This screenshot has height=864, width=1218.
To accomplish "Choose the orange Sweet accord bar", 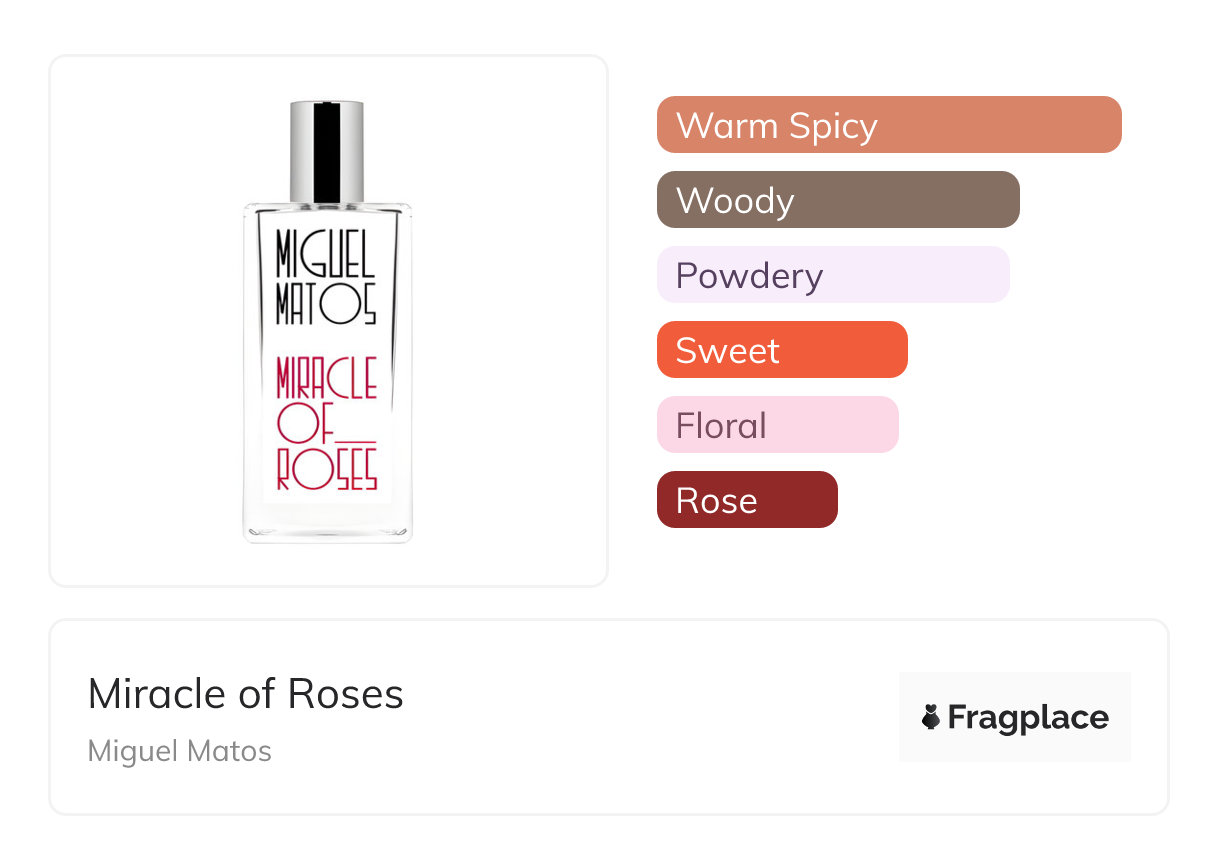I will (x=781, y=350).
